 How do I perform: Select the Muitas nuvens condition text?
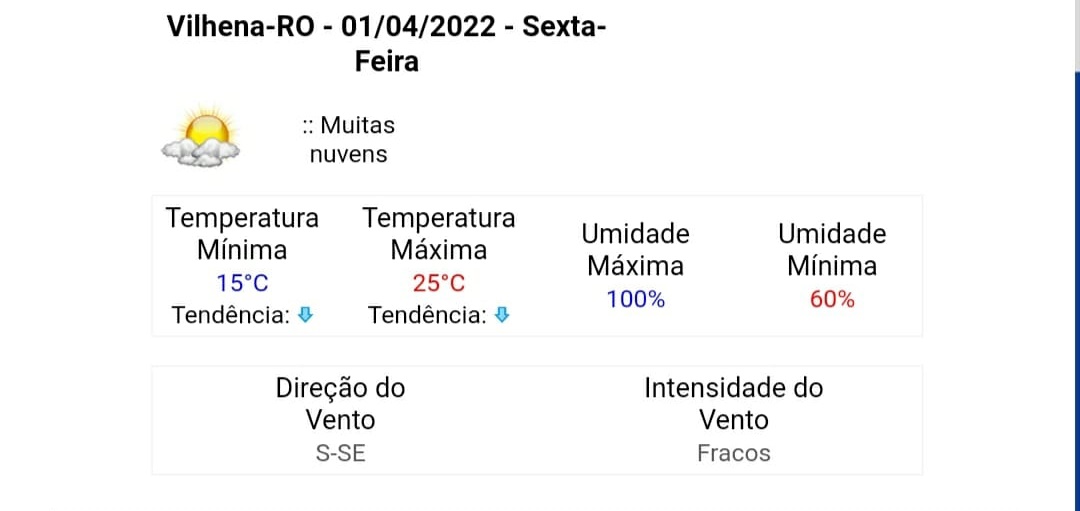[x=349, y=140]
